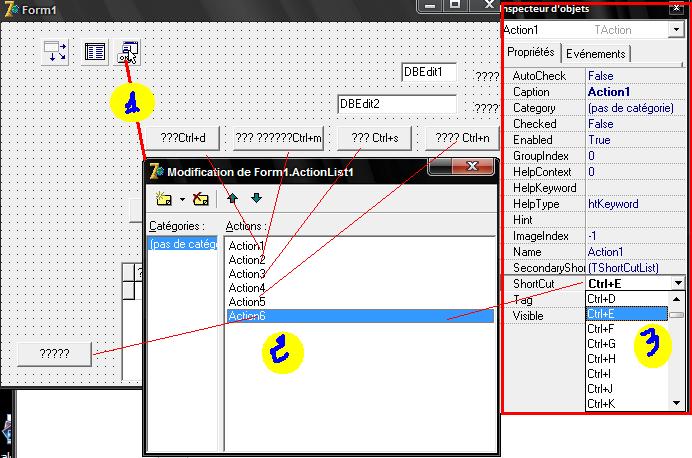Click the DBEdit2 field on form
Viewport: 692px width, 458px height.
tap(397, 104)
